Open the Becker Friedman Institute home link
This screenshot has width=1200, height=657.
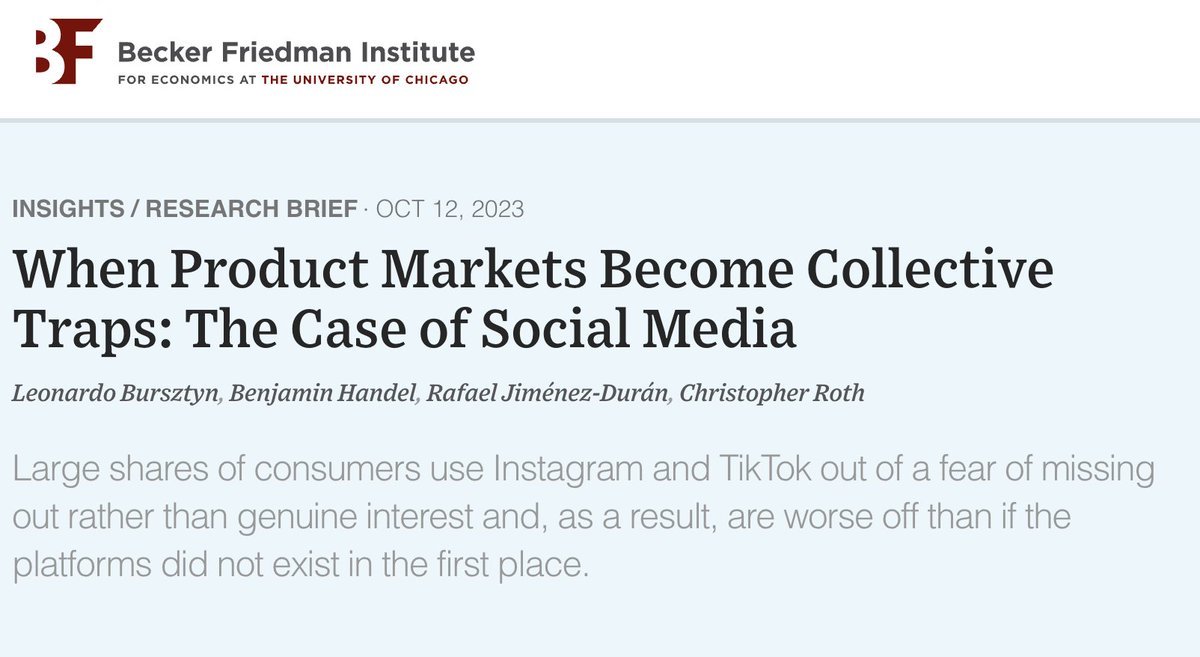(296, 52)
